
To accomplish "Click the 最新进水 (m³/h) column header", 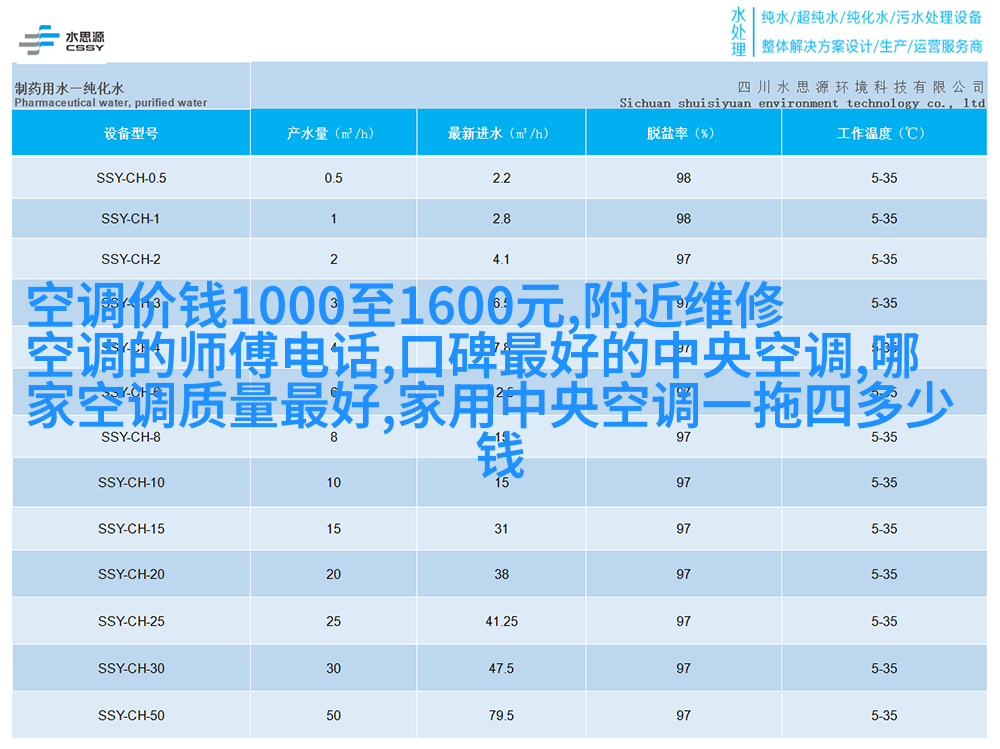I will point(500,133).
